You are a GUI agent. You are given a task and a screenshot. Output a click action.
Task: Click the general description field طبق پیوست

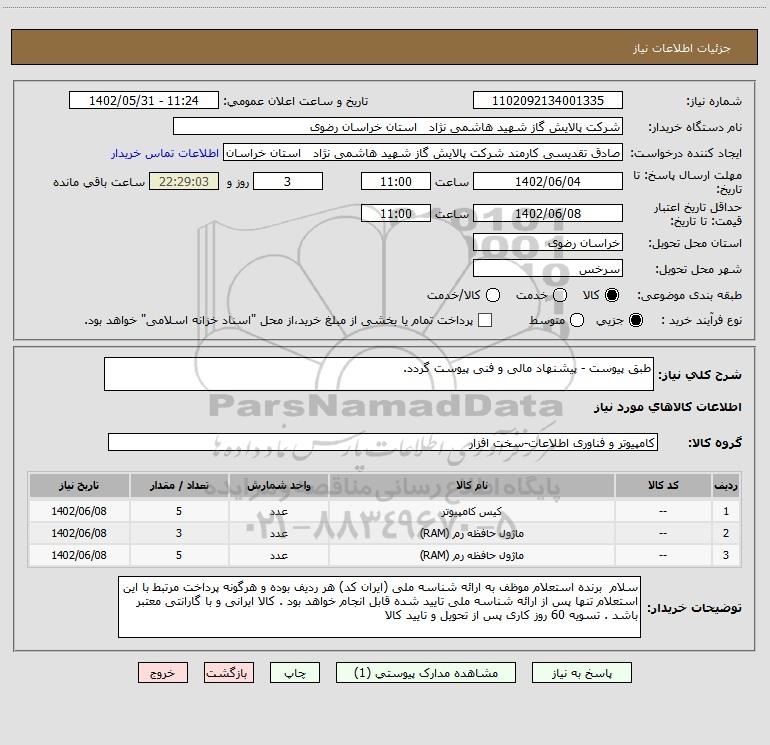click(x=379, y=374)
